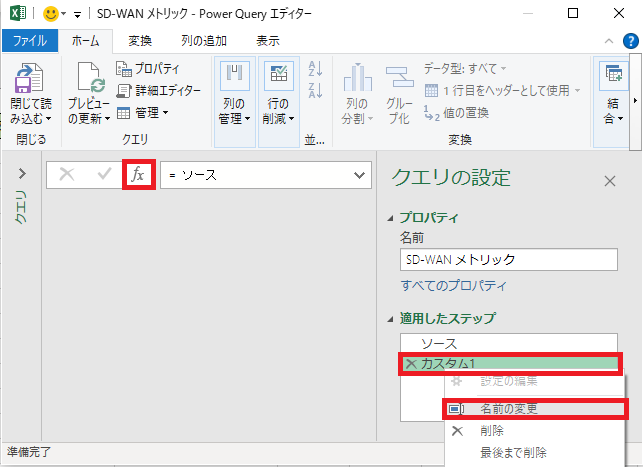Sort descending with Z-A icon
The image size is (643, 467).
coord(315,90)
